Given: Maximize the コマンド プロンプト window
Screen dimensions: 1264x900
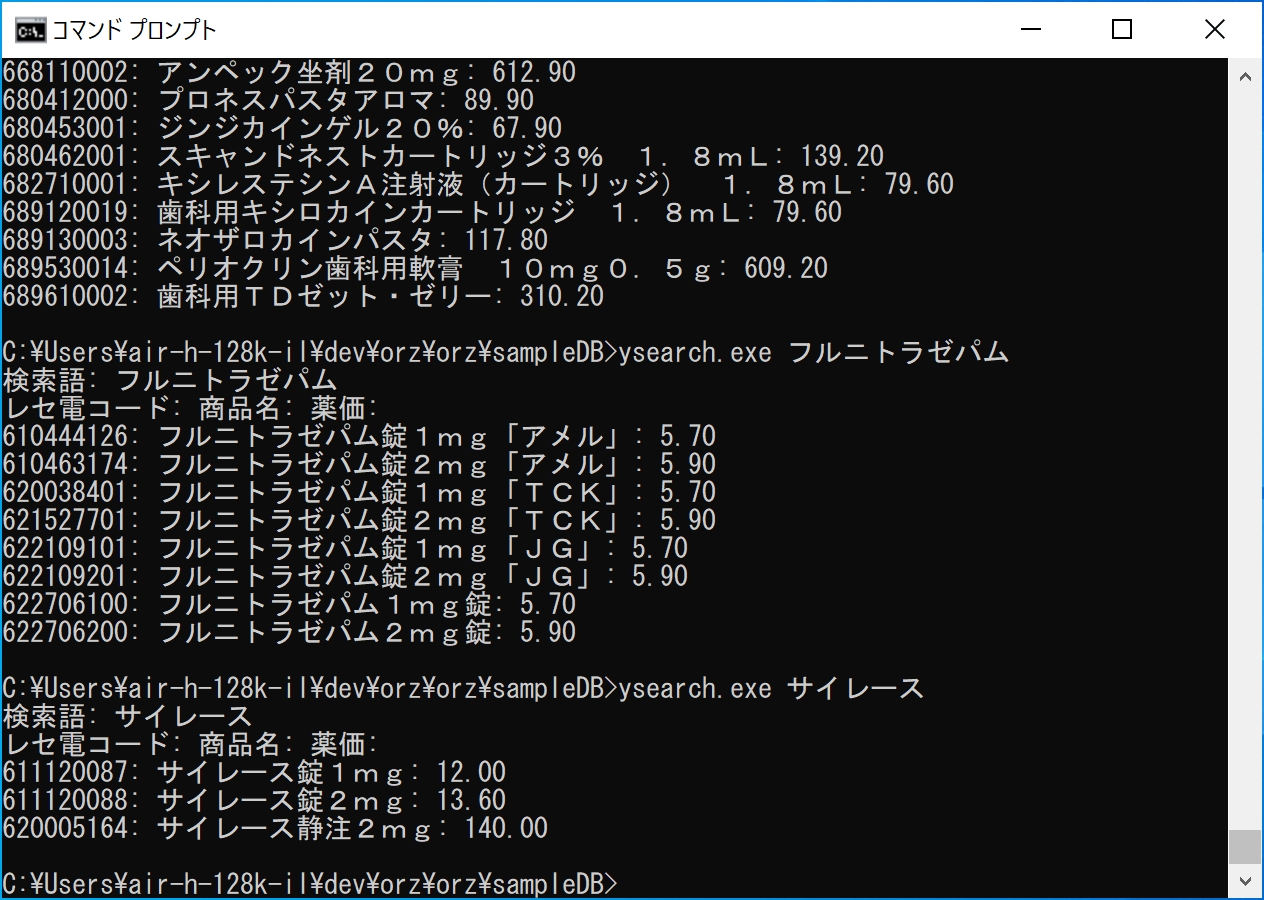Looking at the screenshot, I should tap(1121, 29).
